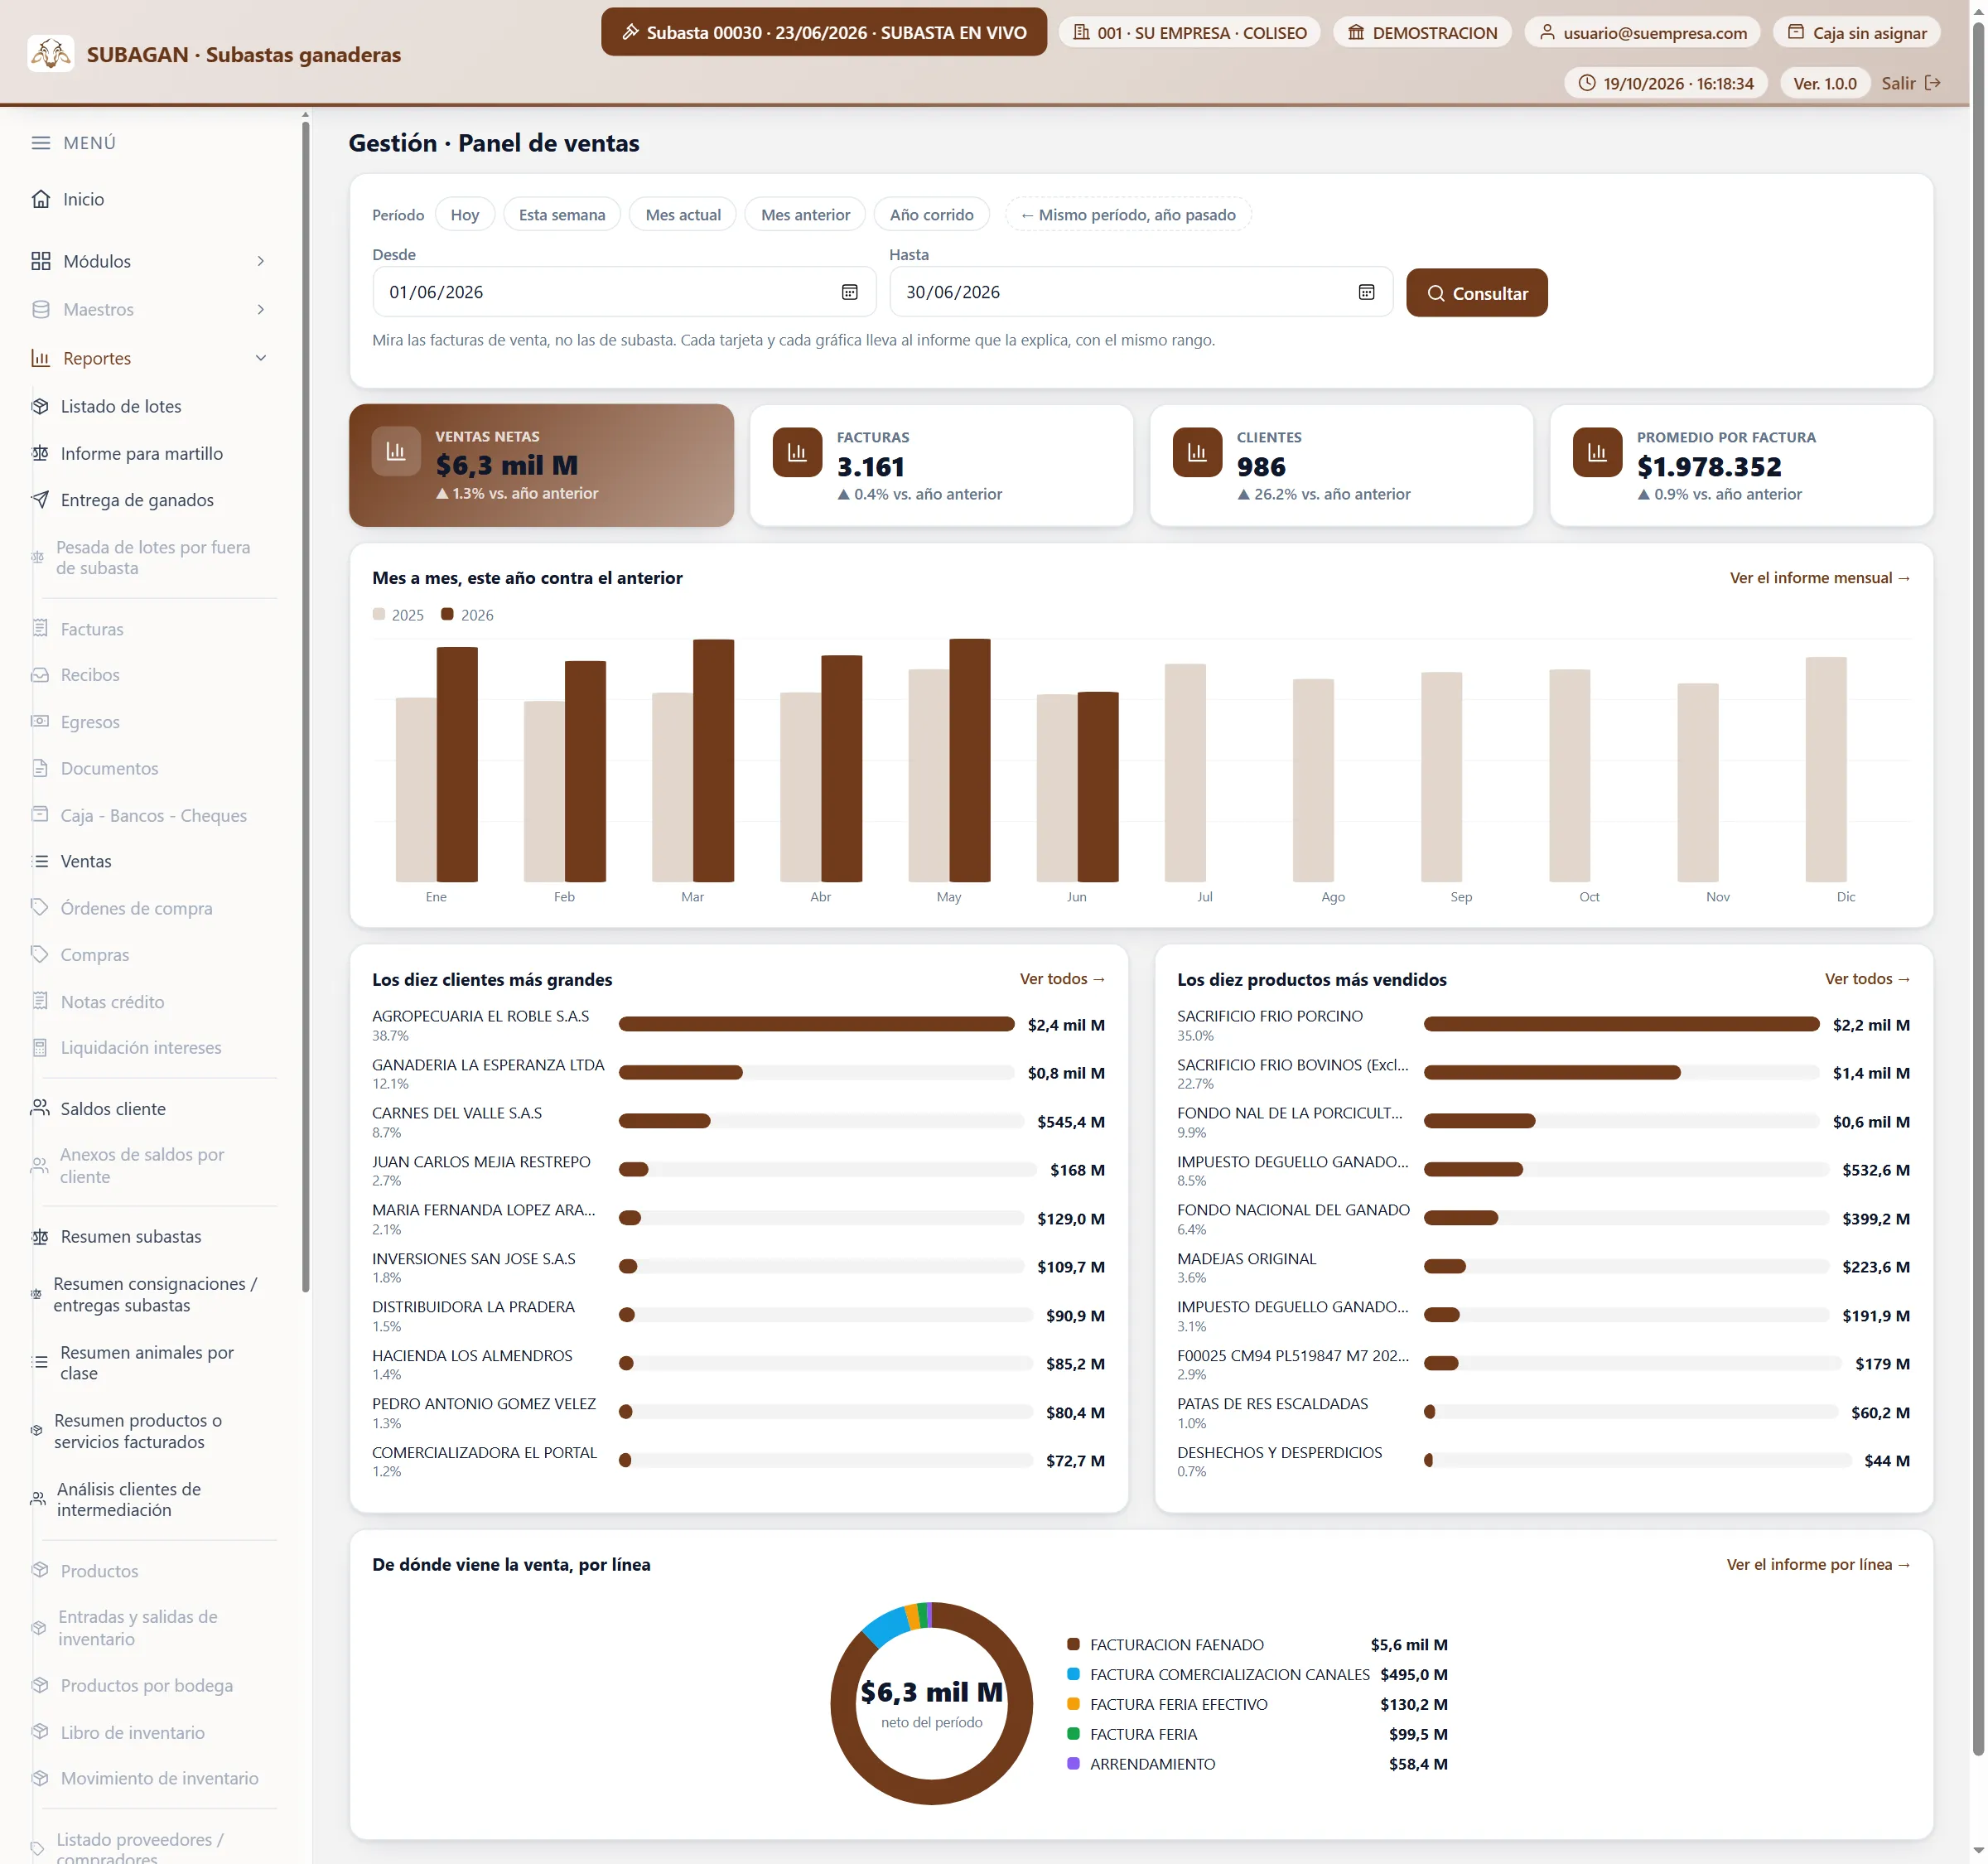Click the Clientes card chart icon
Screen dimensions: 1988x1864
(x=1197, y=452)
